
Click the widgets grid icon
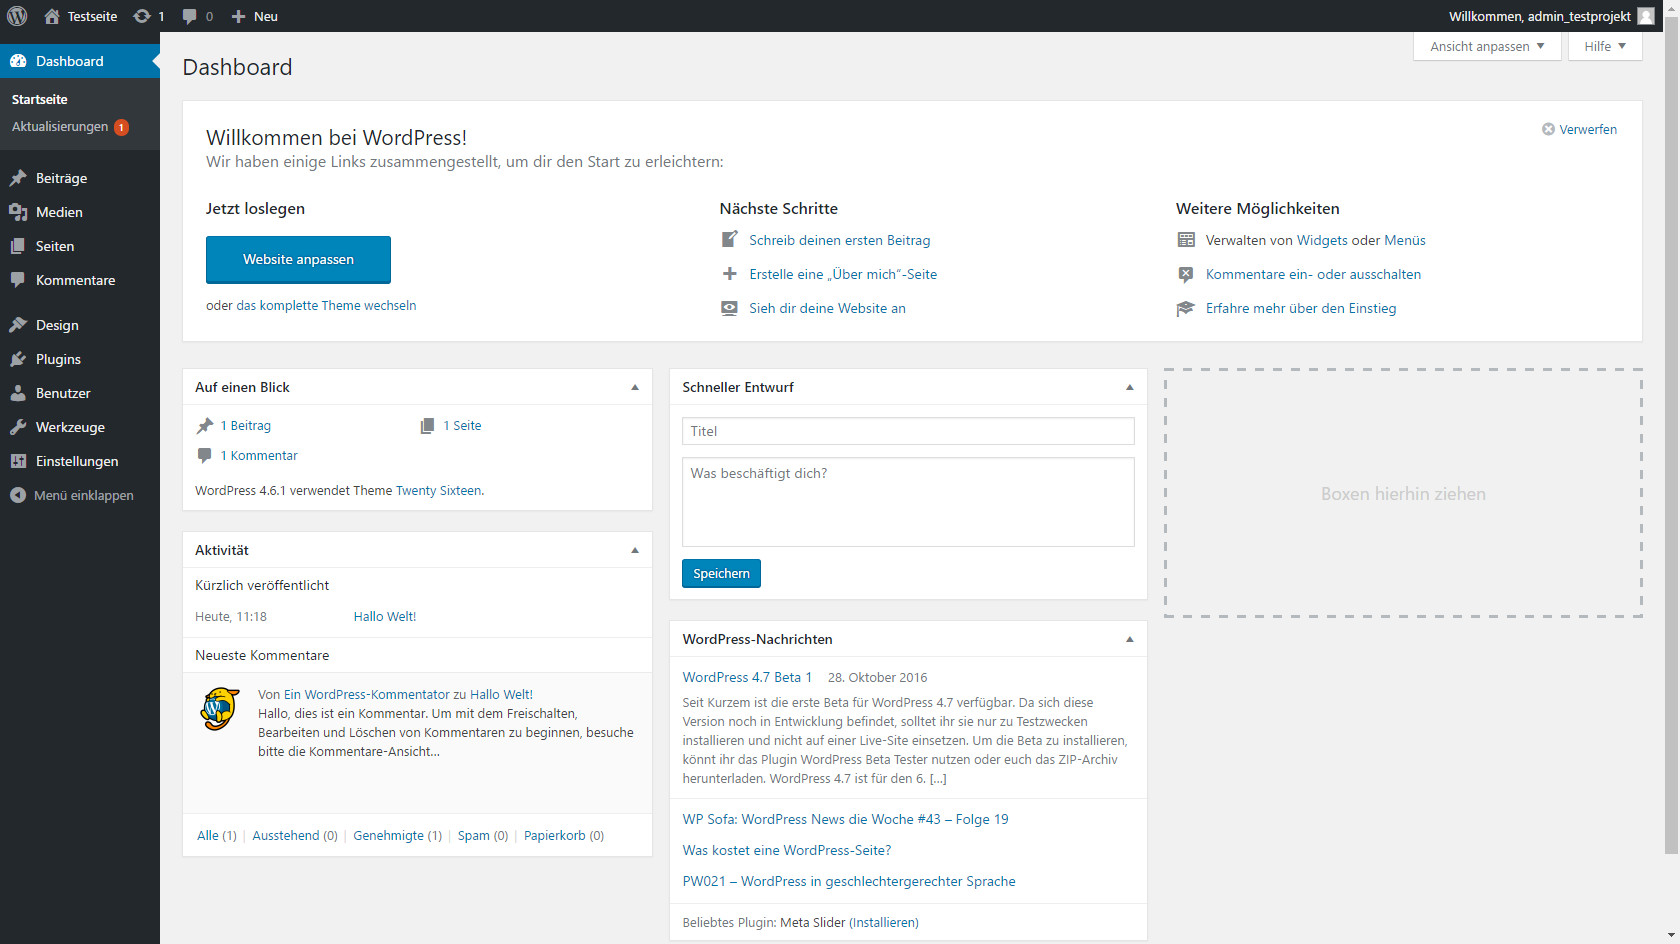point(1186,240)
